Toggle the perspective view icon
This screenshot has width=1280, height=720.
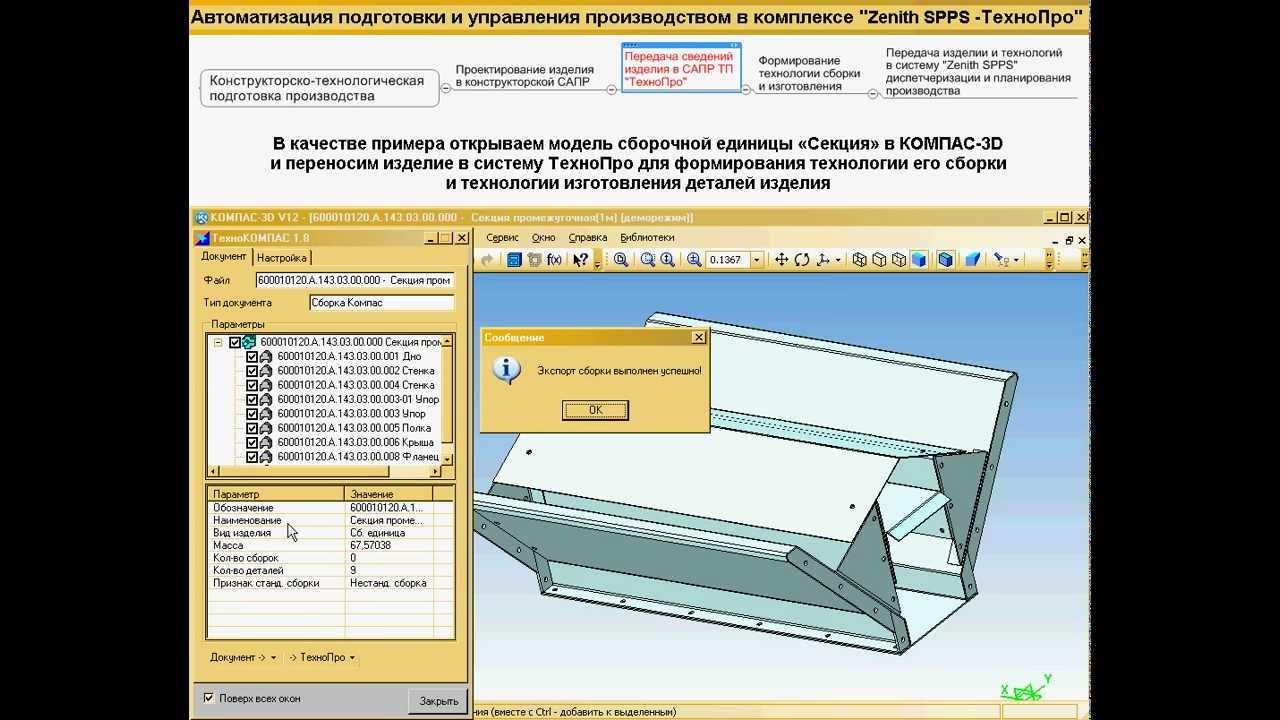click(973, 260)
